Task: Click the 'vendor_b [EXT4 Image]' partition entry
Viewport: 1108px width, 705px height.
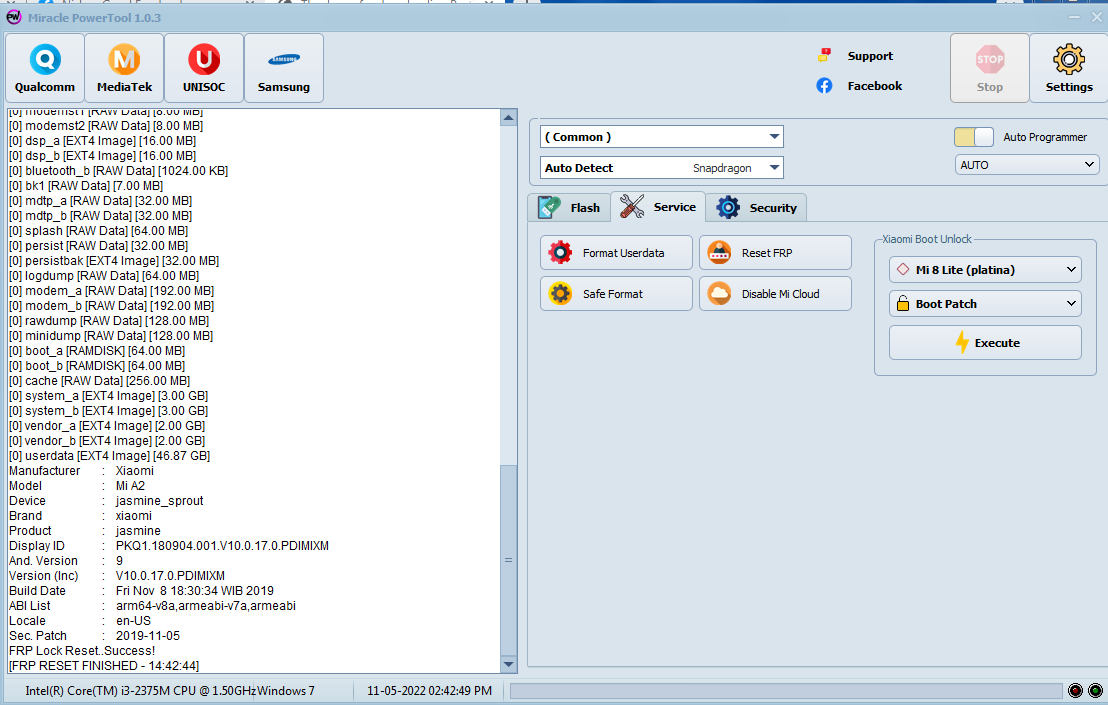Action: click(x=107, y=441)
